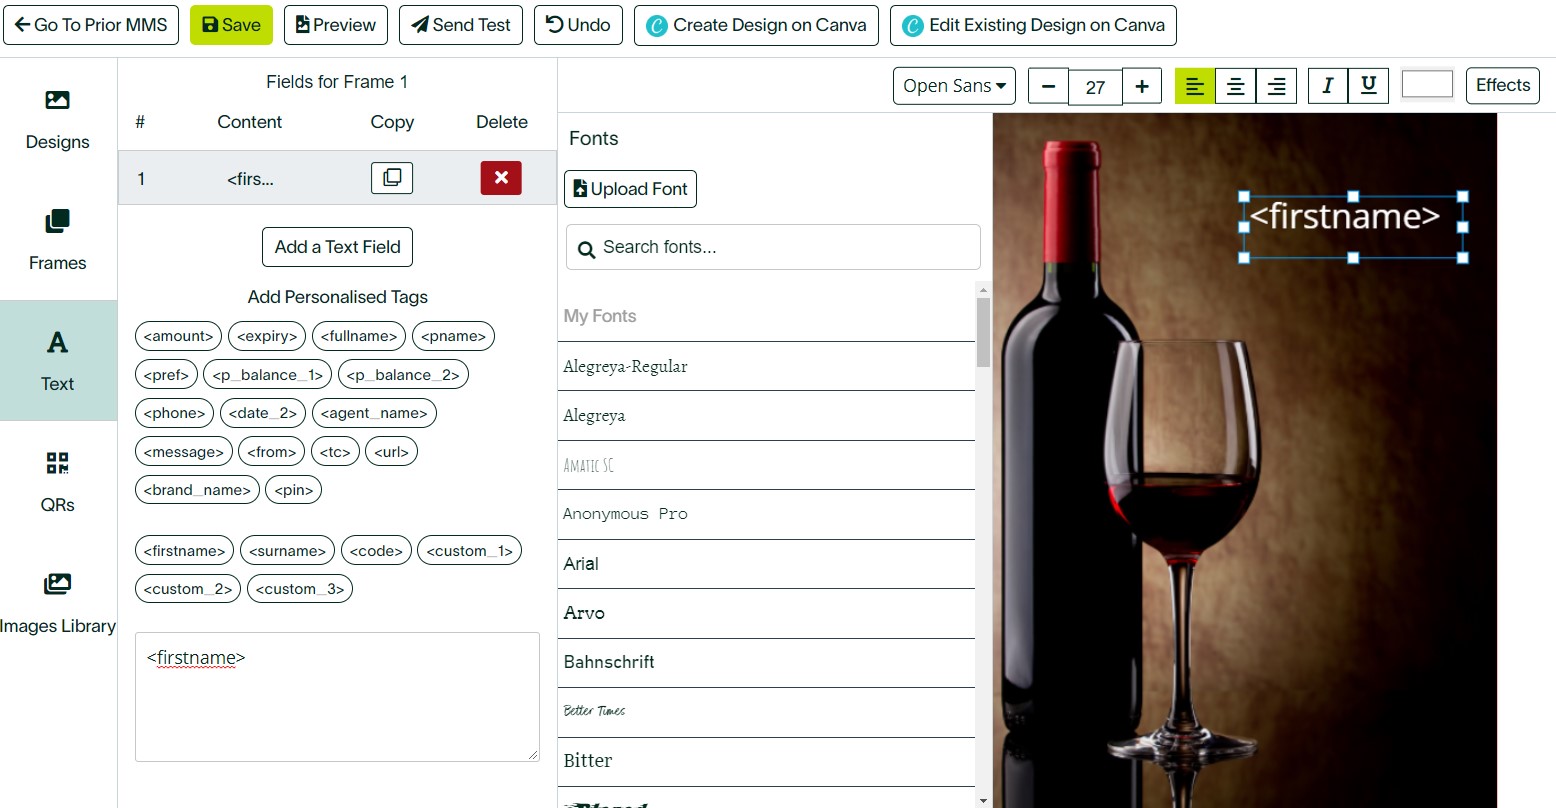
Task: Click the Search fonts input box
Action: coord(773,247)
